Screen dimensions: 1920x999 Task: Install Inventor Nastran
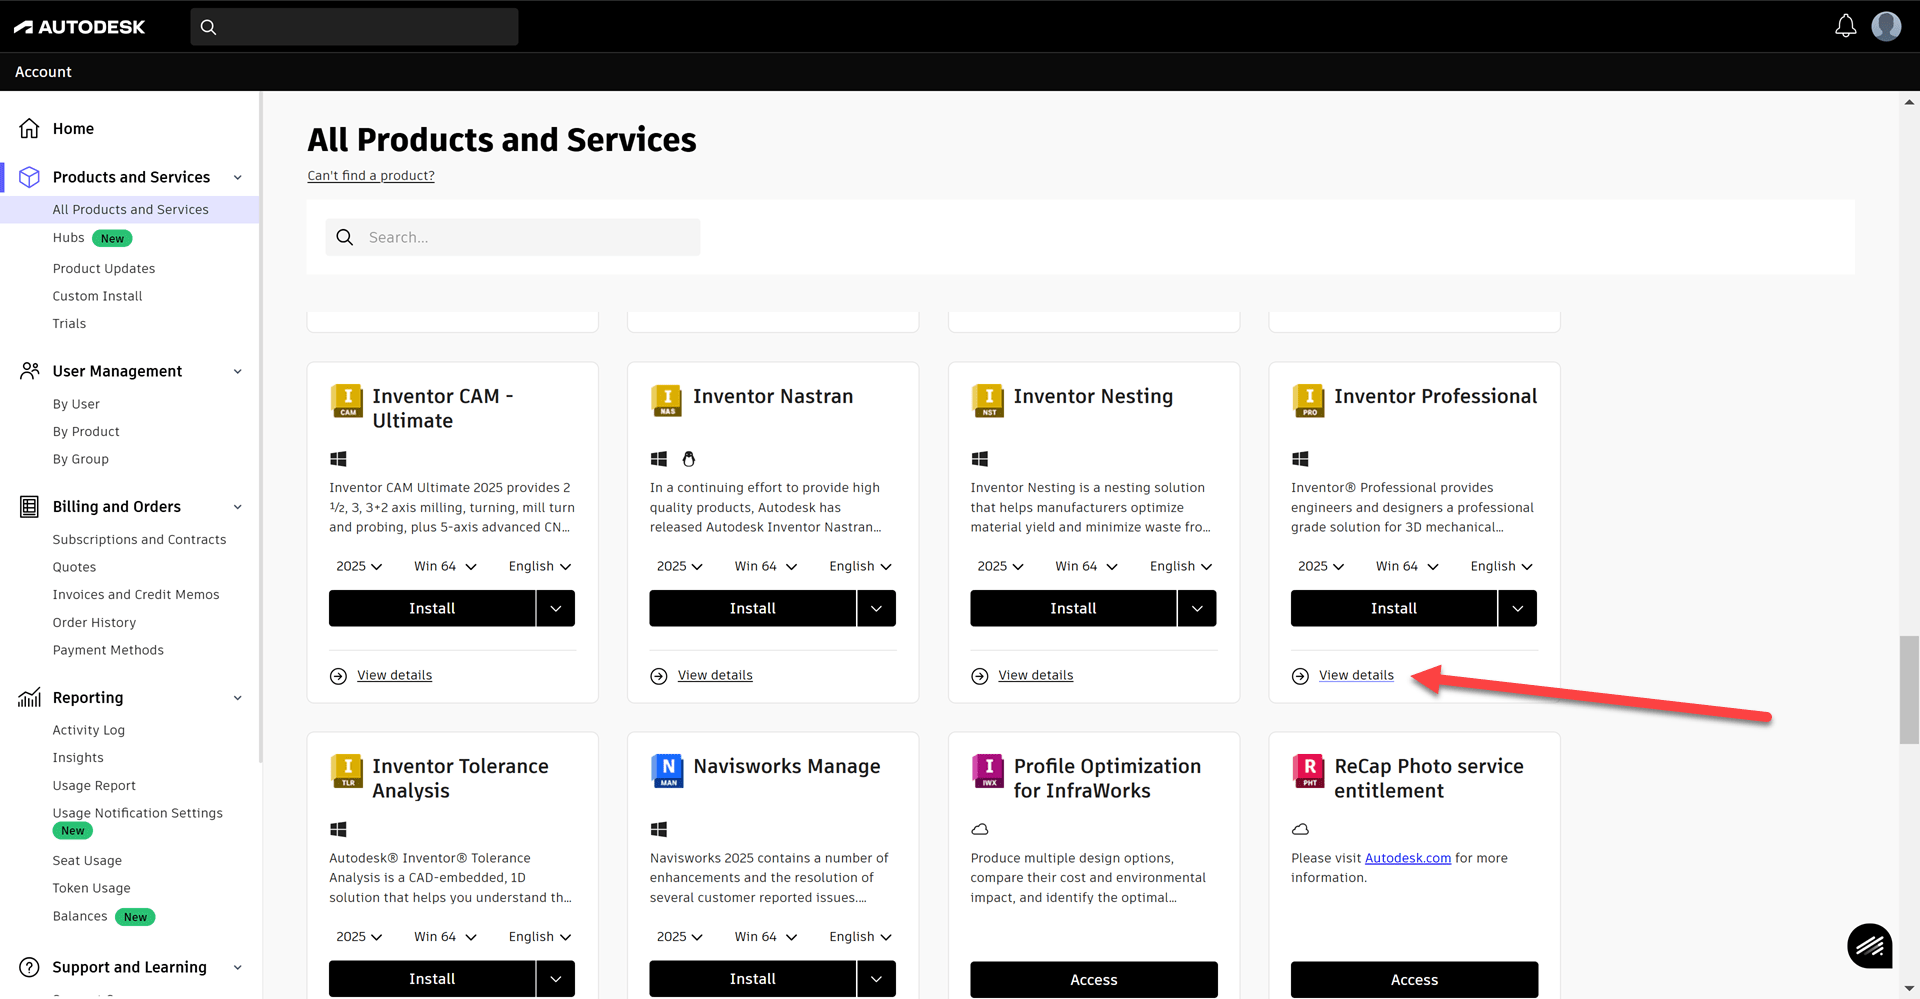click(x=752, y=608)
